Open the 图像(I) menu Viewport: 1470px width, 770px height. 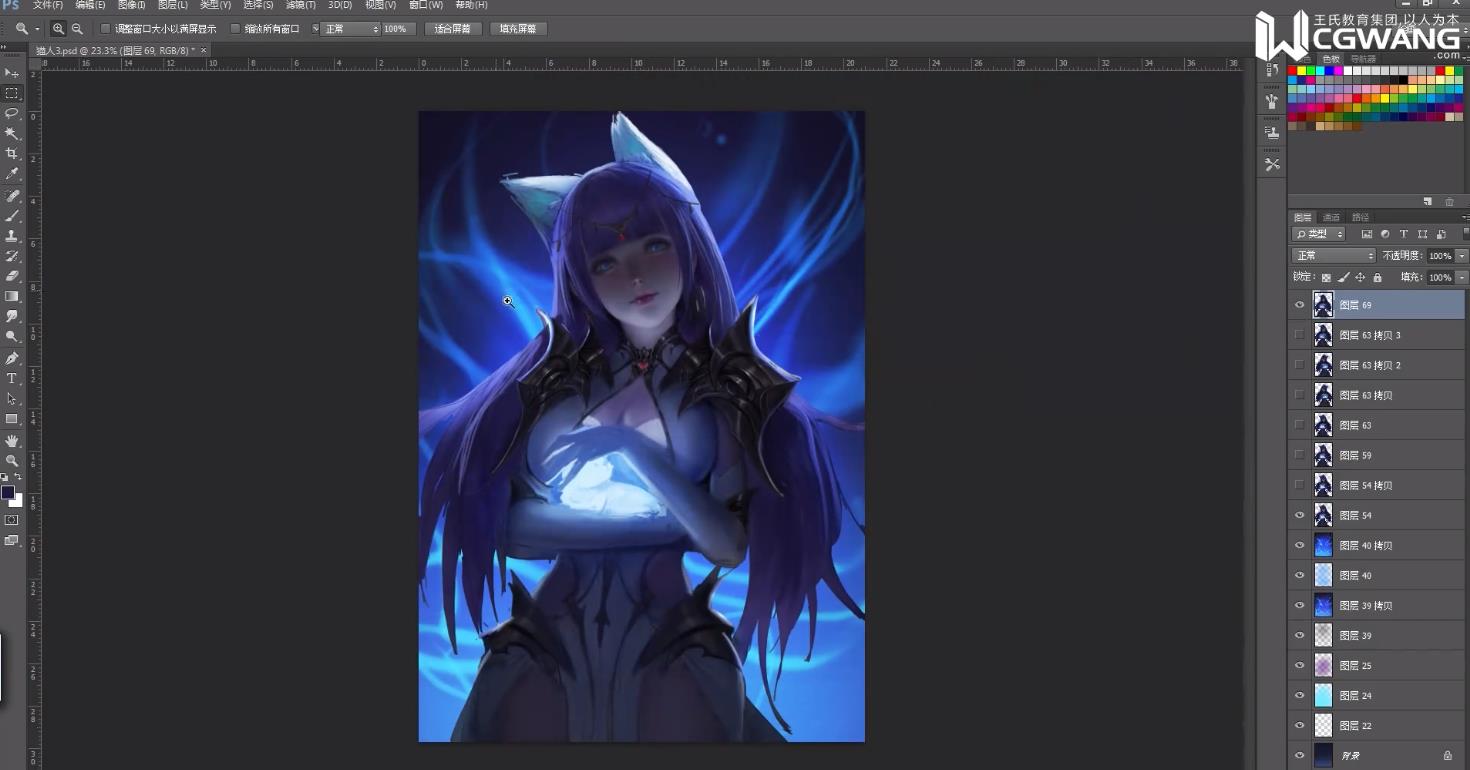pos(131,5)
